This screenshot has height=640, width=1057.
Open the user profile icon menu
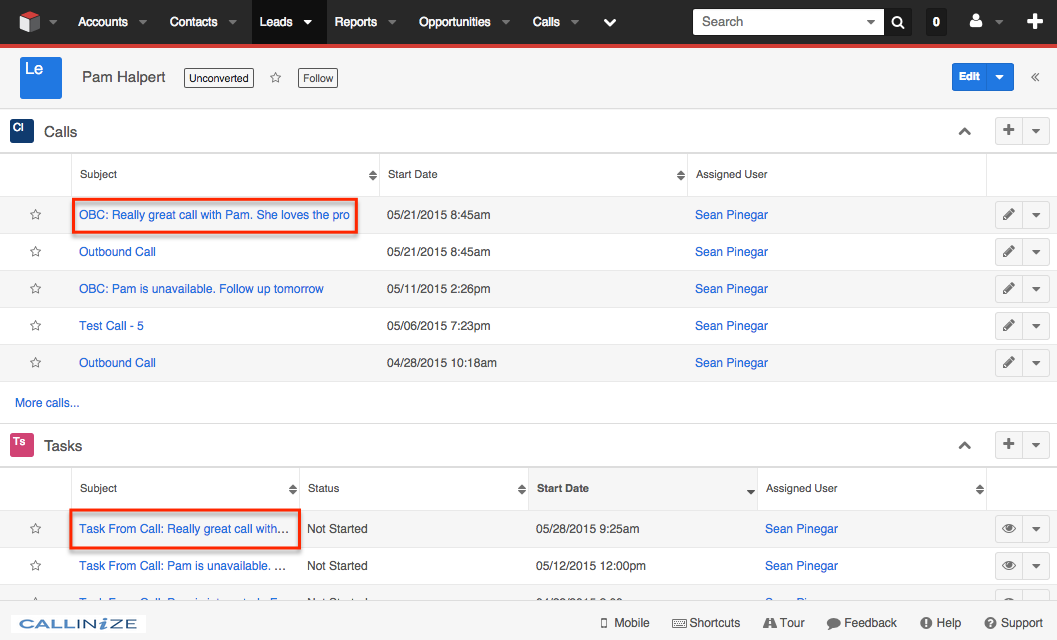pos(975,22)
